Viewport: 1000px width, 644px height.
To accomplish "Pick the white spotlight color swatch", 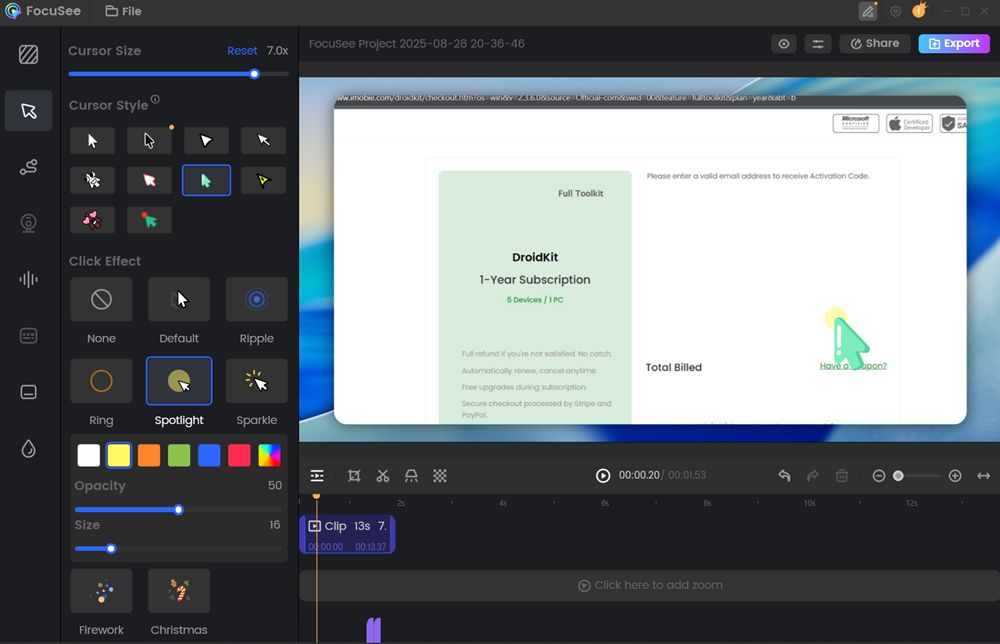I will 89,455.
